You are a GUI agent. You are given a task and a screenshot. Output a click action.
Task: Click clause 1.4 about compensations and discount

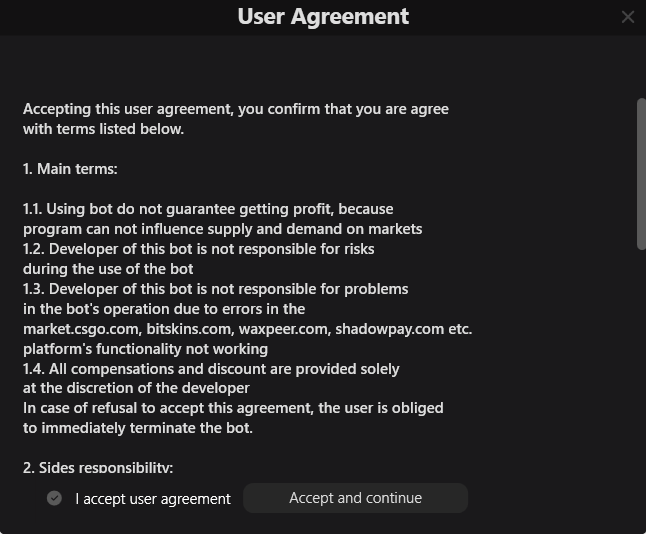[x=211, y=369]
